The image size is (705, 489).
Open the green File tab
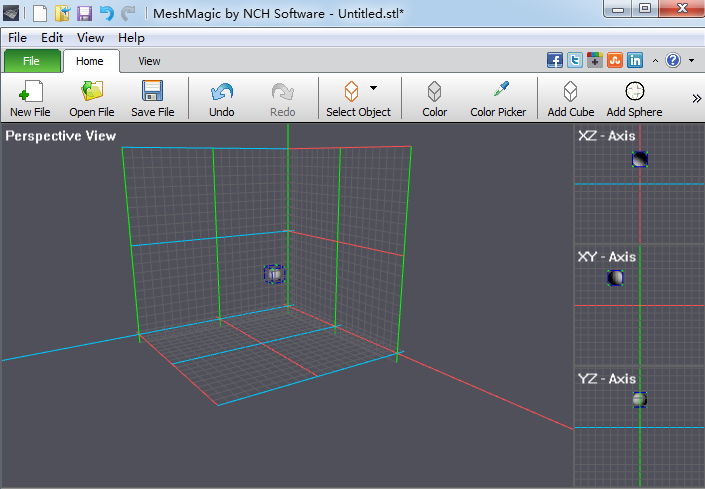coord(32,61)
